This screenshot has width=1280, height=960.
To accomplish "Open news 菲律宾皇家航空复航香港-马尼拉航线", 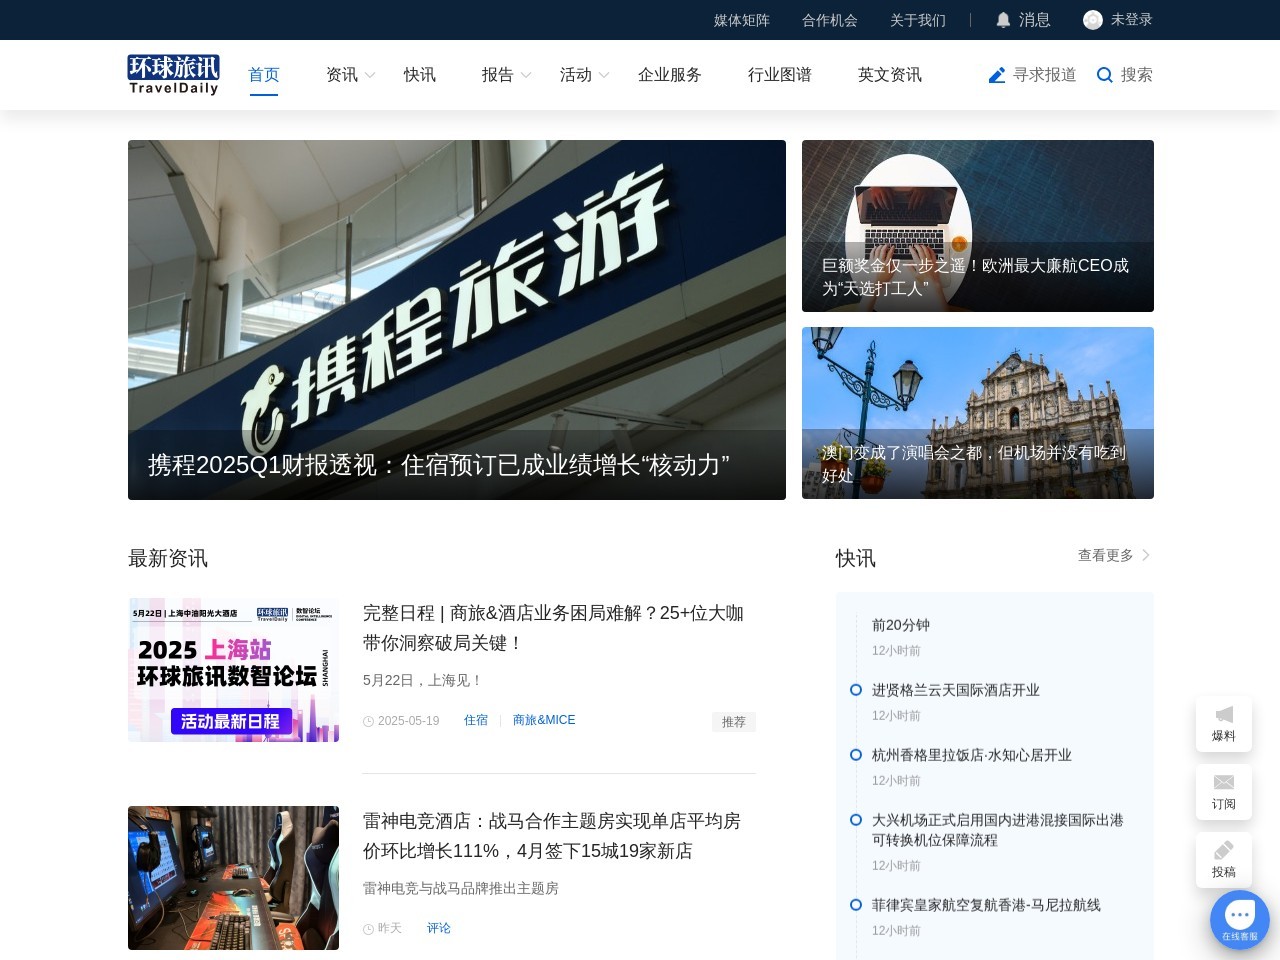I will point(986,905).
